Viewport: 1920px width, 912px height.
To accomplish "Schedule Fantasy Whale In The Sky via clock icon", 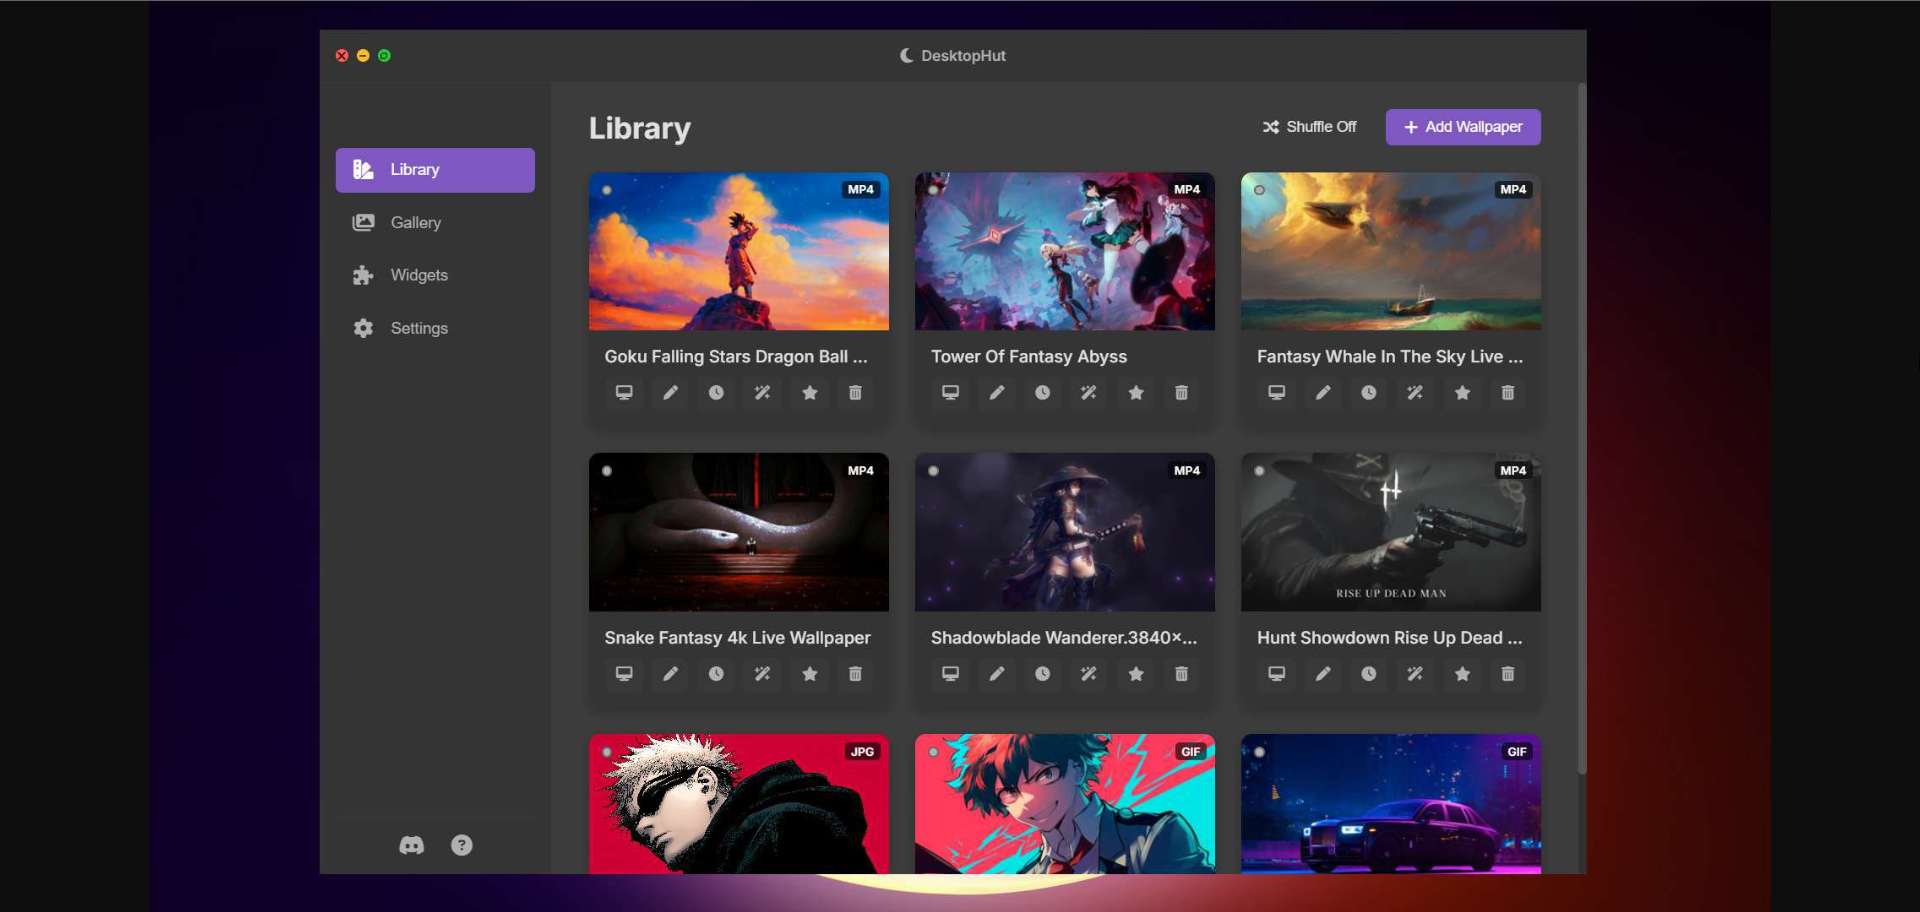I will [x=1369, y=393].
